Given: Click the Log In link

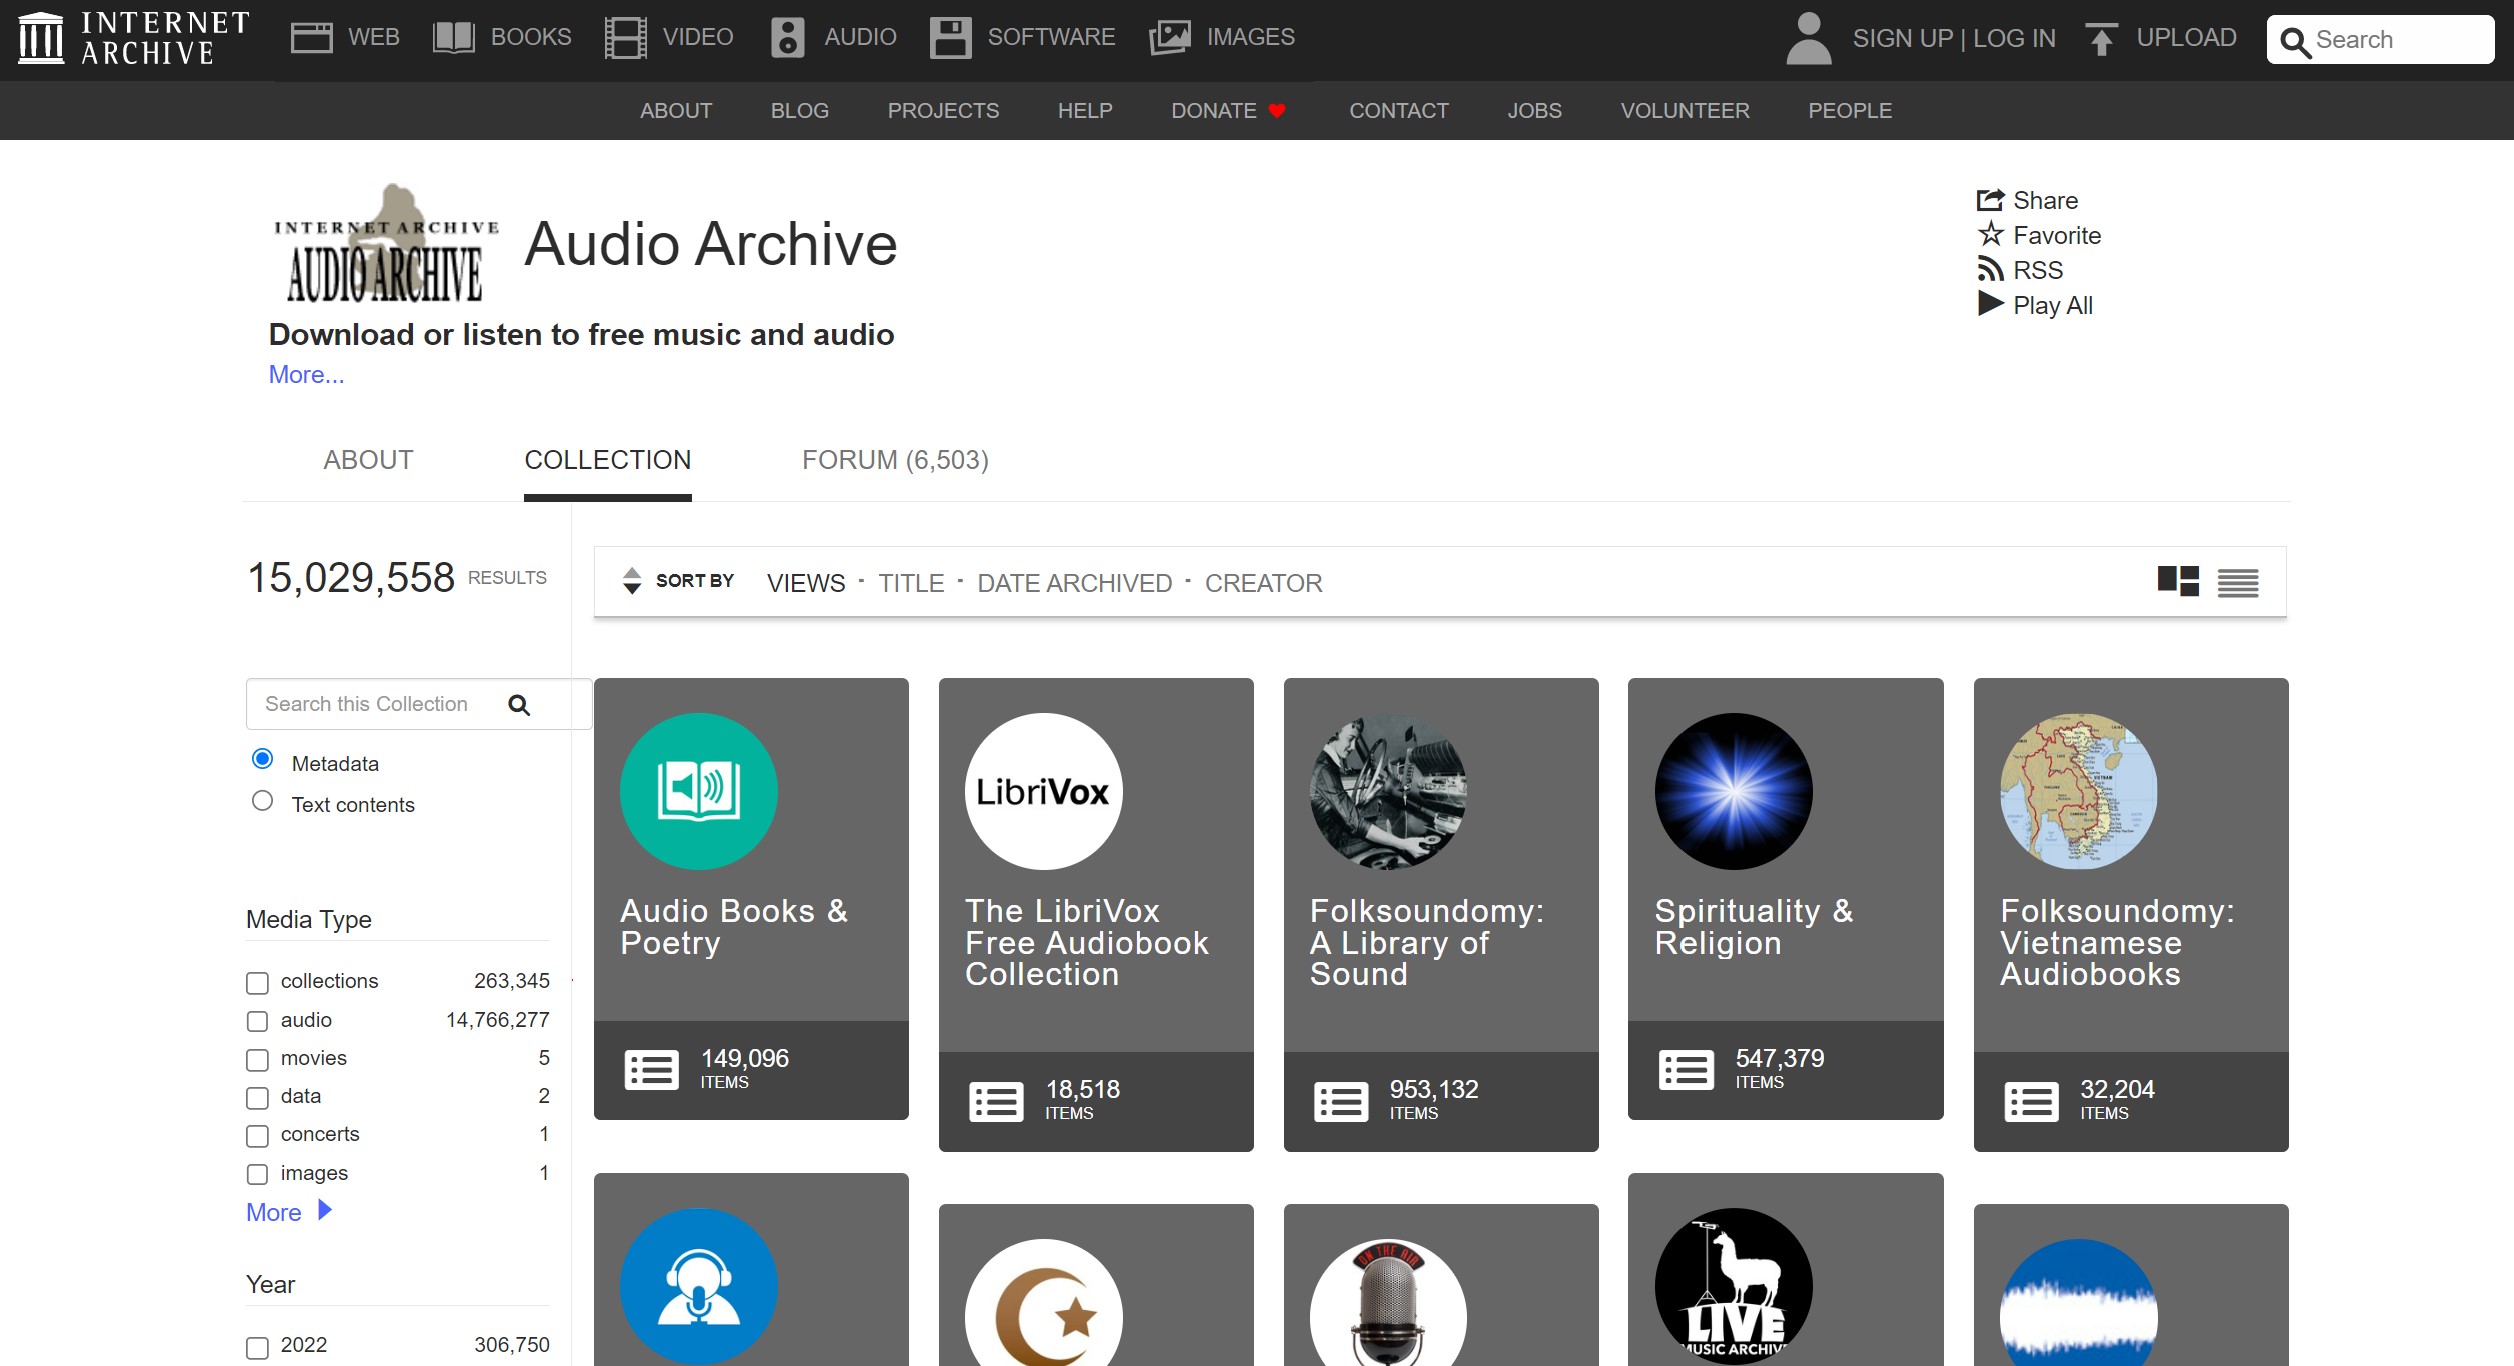Looking at the screenshot, I should tap(2014, 38).
